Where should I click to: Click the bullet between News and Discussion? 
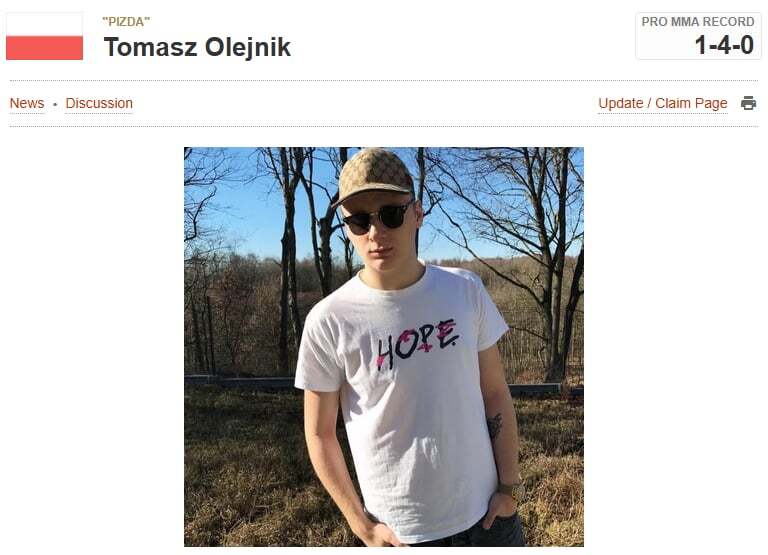pos(55,104)
